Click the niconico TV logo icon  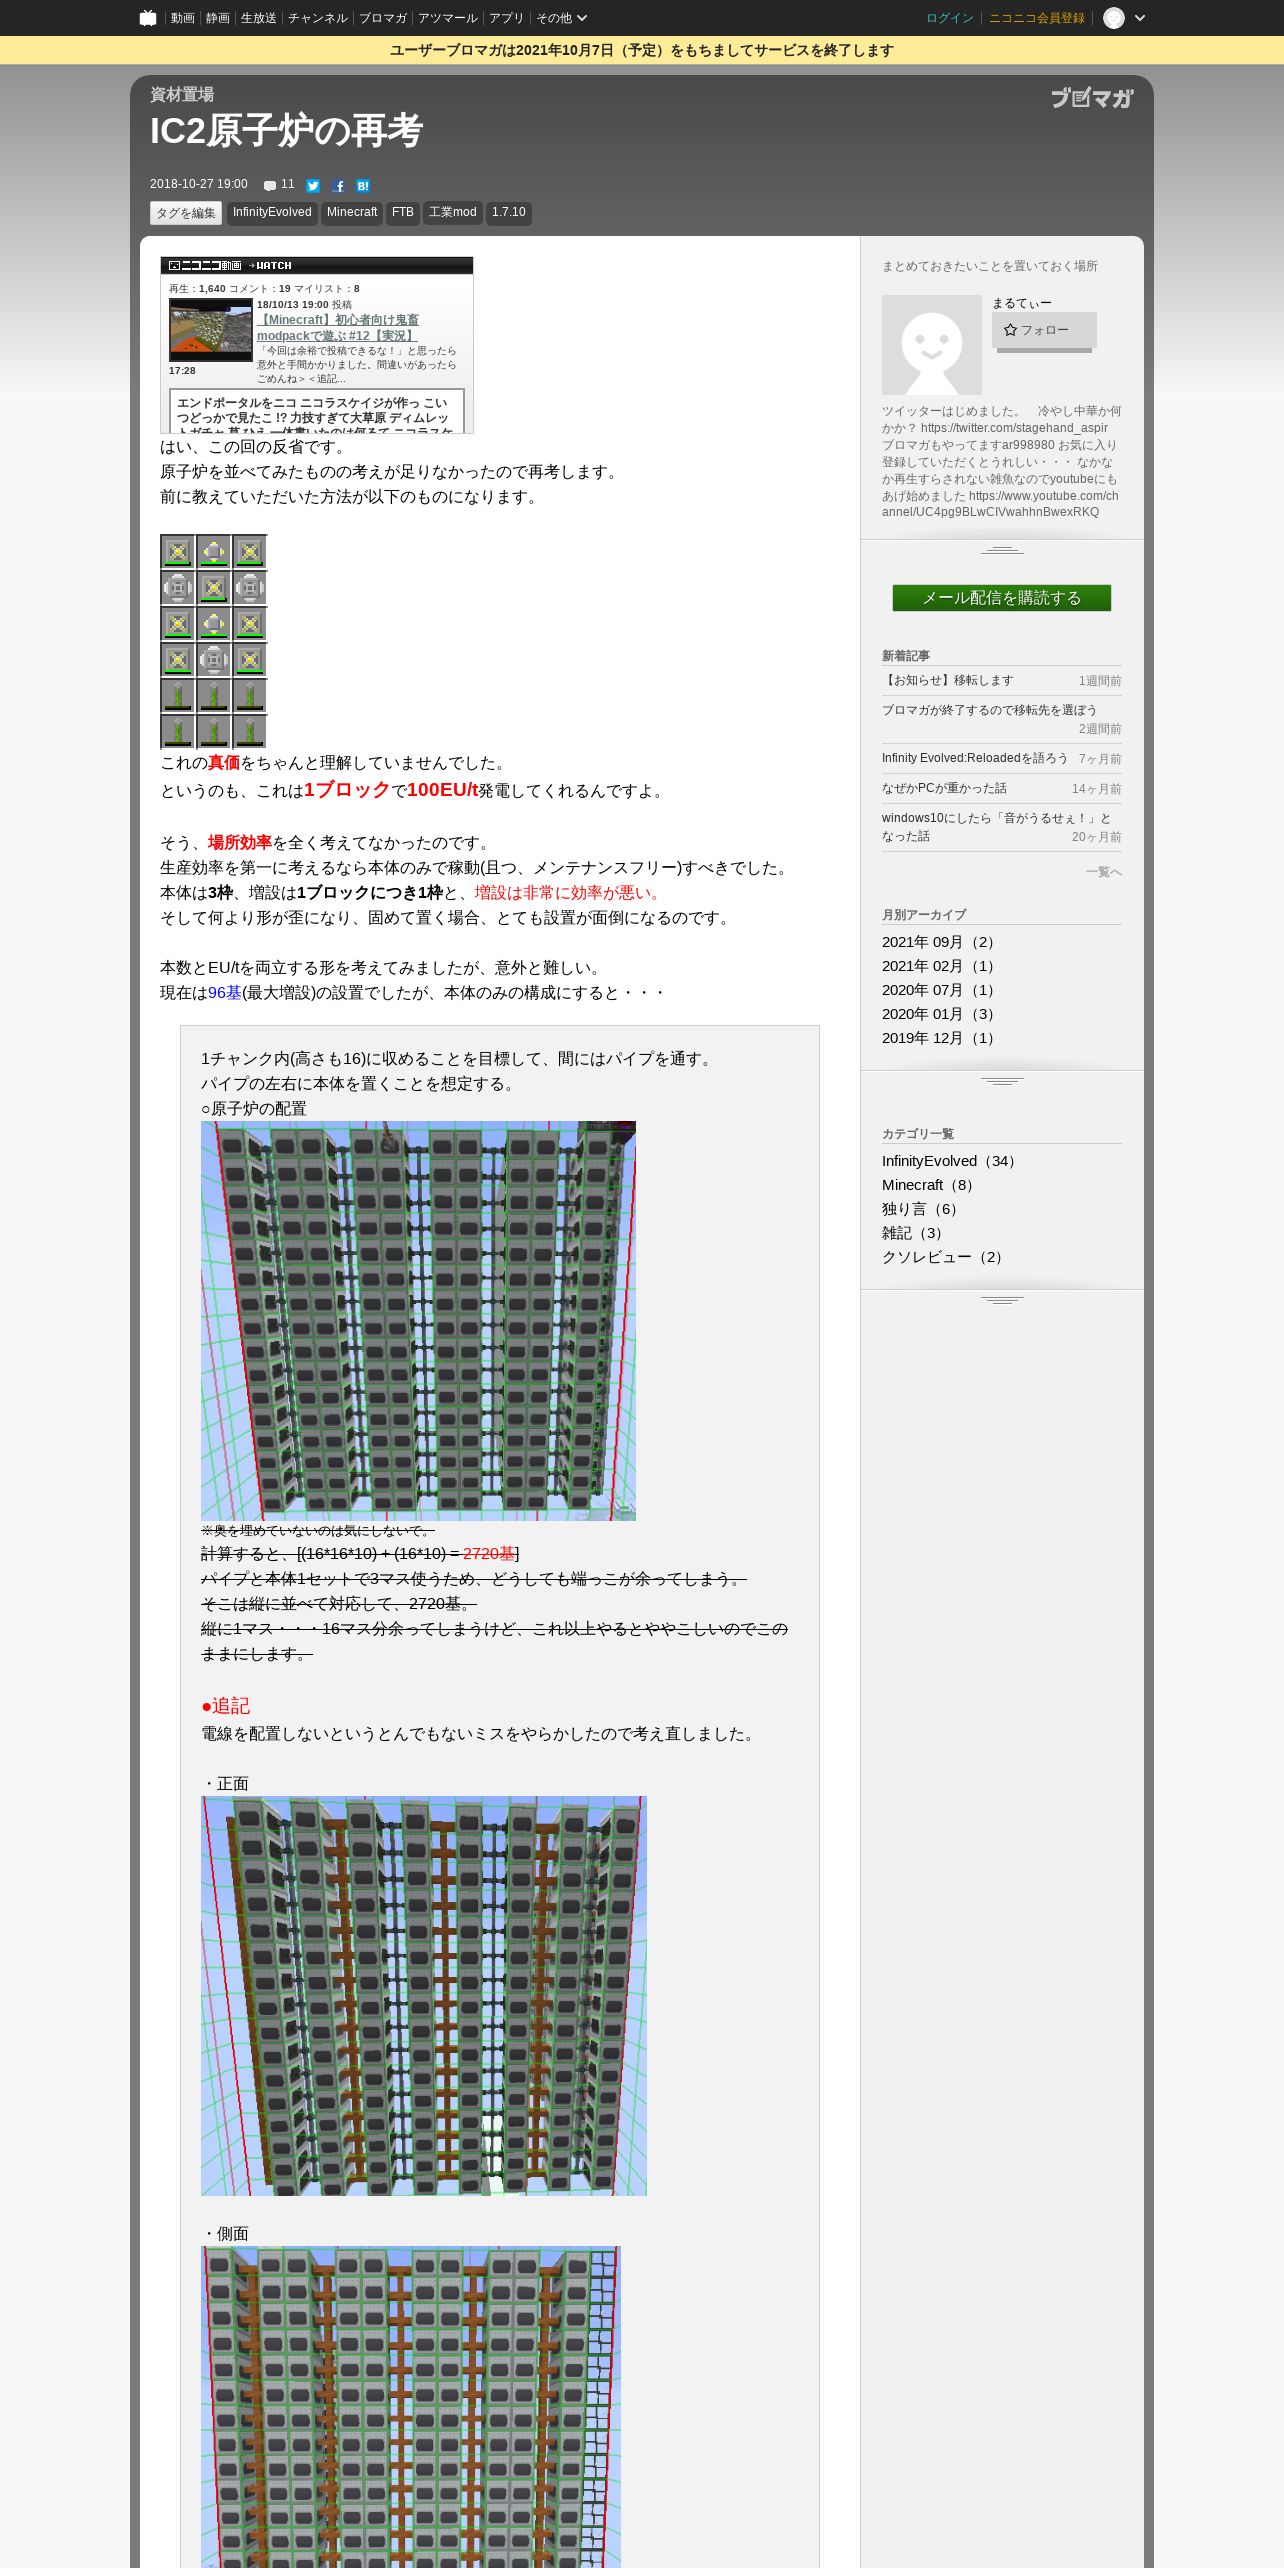point(148,18)
